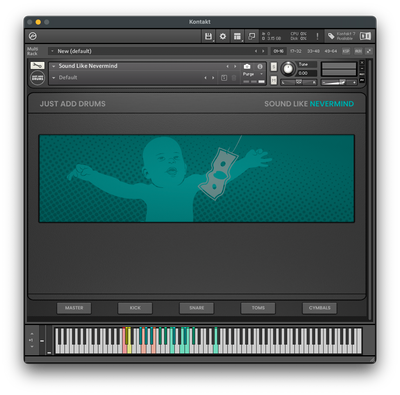Viewport: 400px width, 395px height.
Task: Save snapshot with the disk icon
Action: 224,78
